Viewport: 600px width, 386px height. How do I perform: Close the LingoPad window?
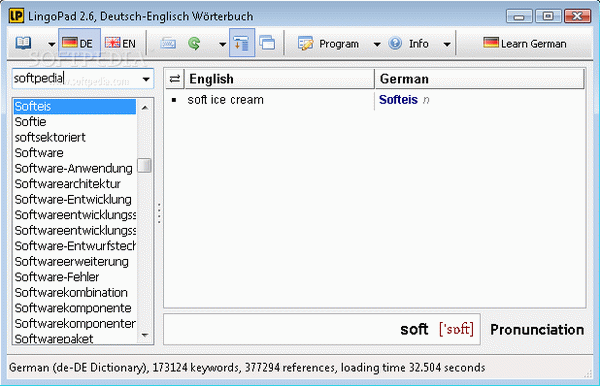577,16
